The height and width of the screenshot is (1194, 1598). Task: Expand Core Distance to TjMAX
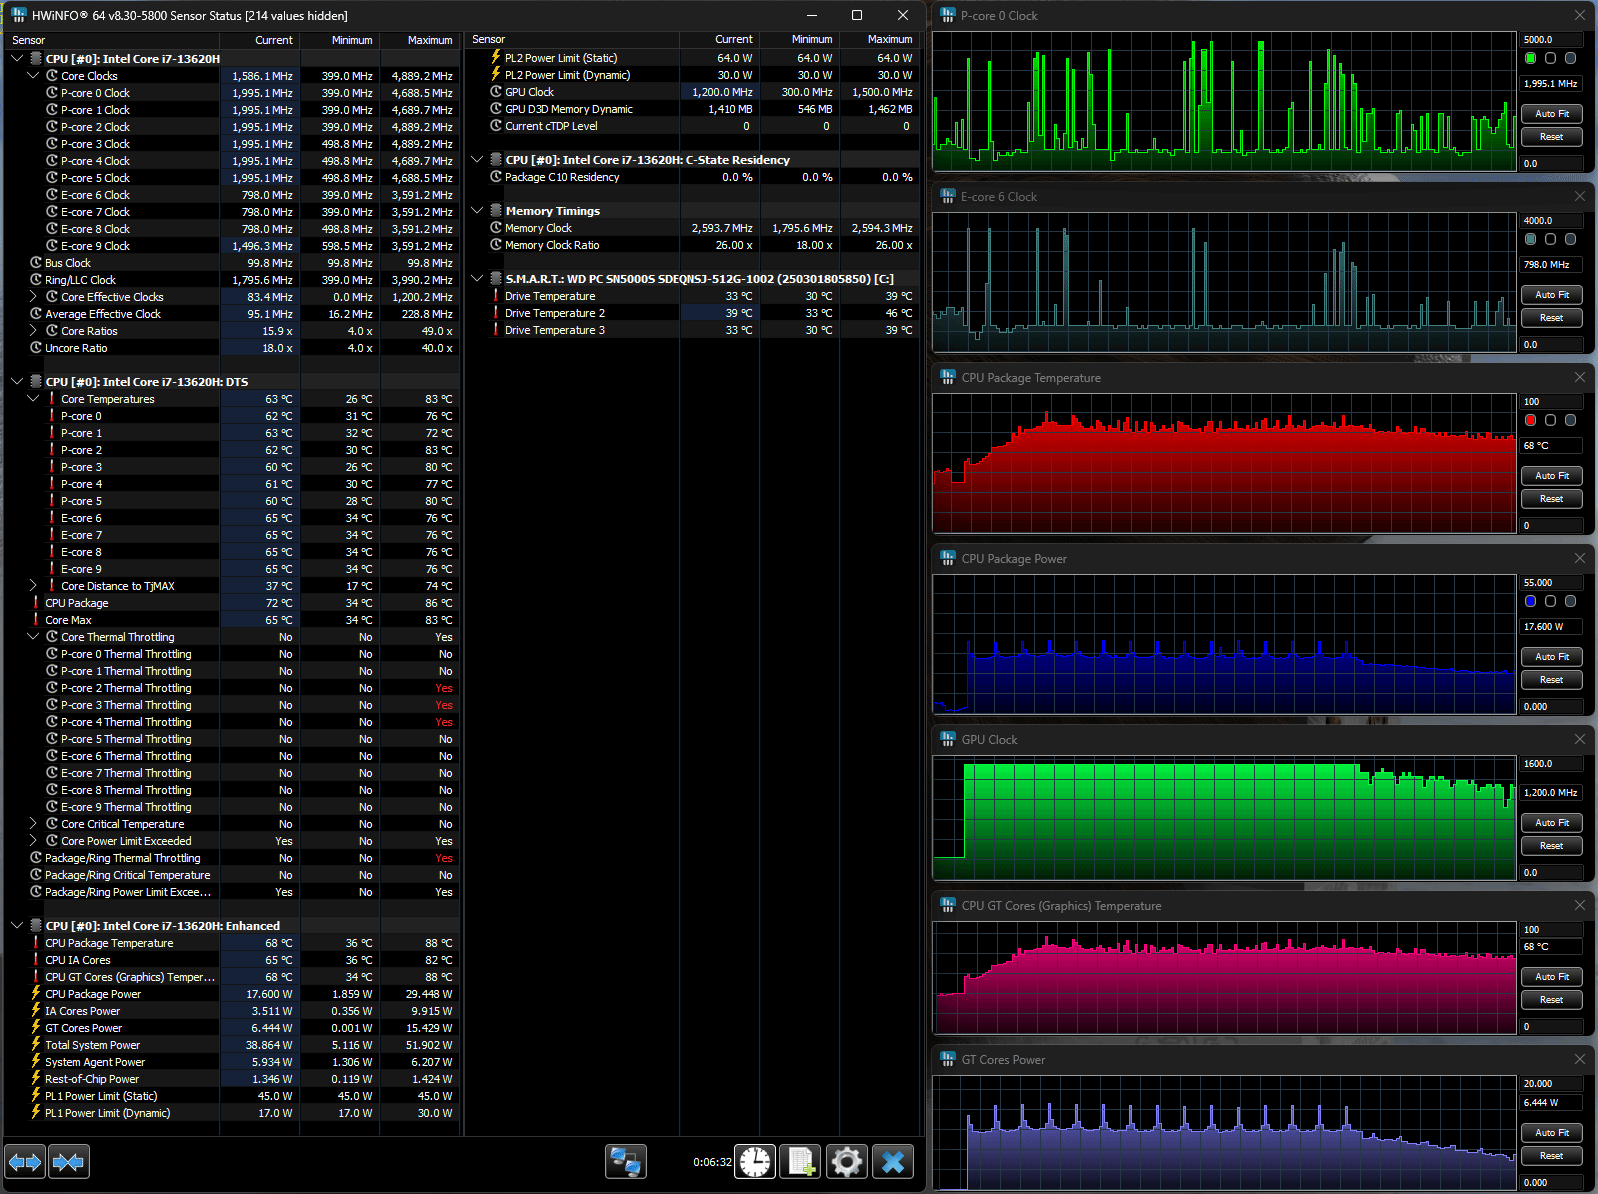pyautogui.click(x=33, y=586)
